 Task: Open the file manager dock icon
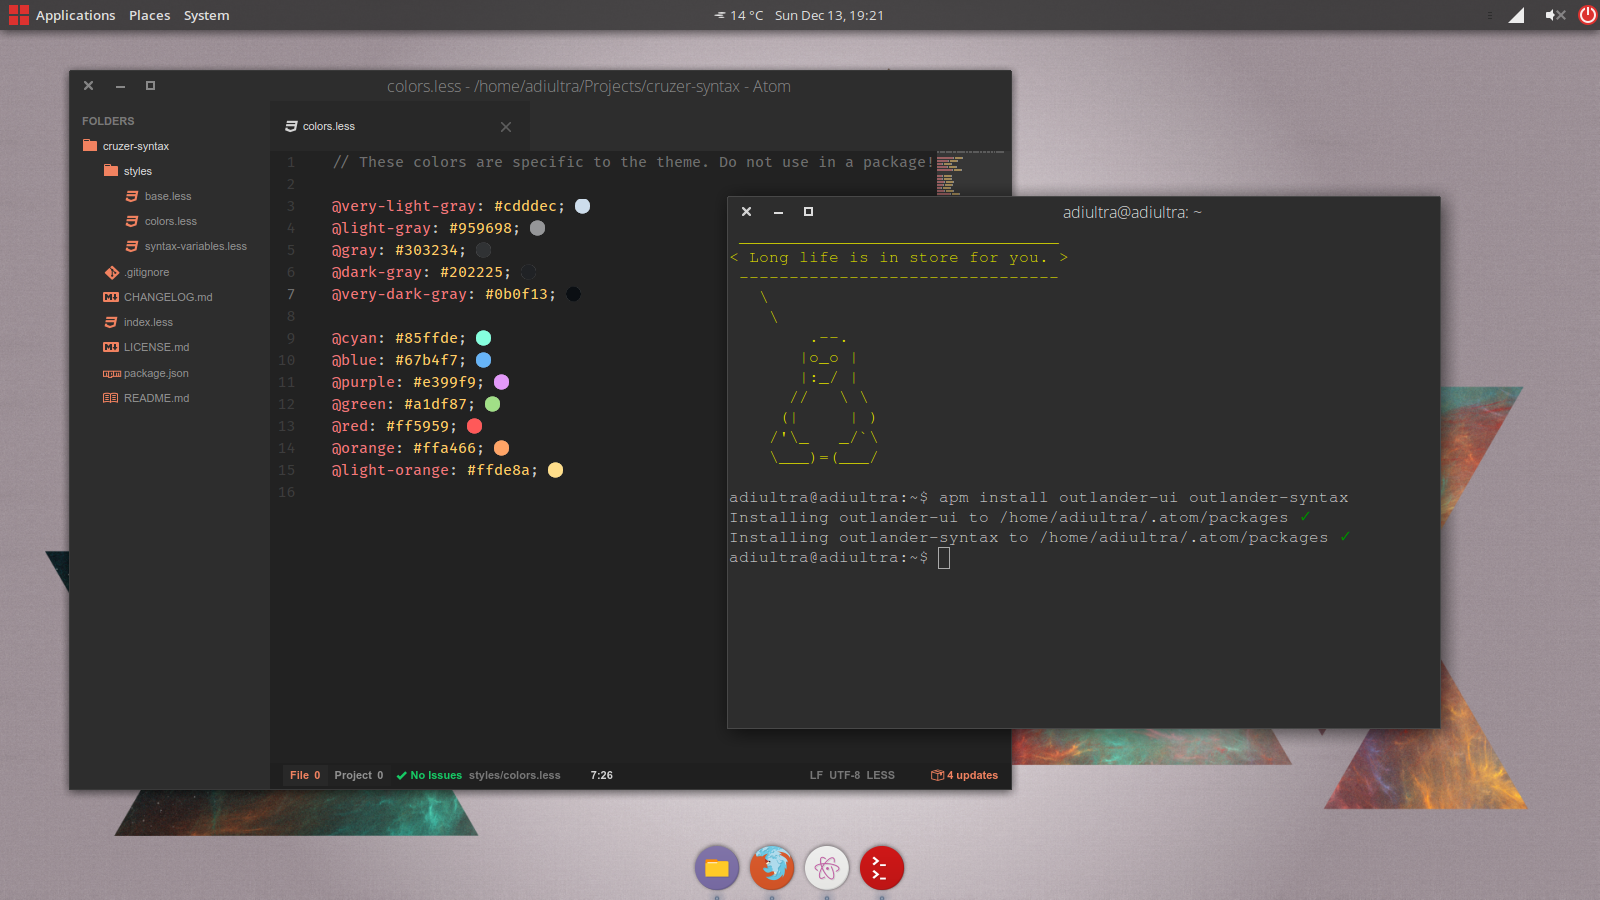click(x=717, y=867)
